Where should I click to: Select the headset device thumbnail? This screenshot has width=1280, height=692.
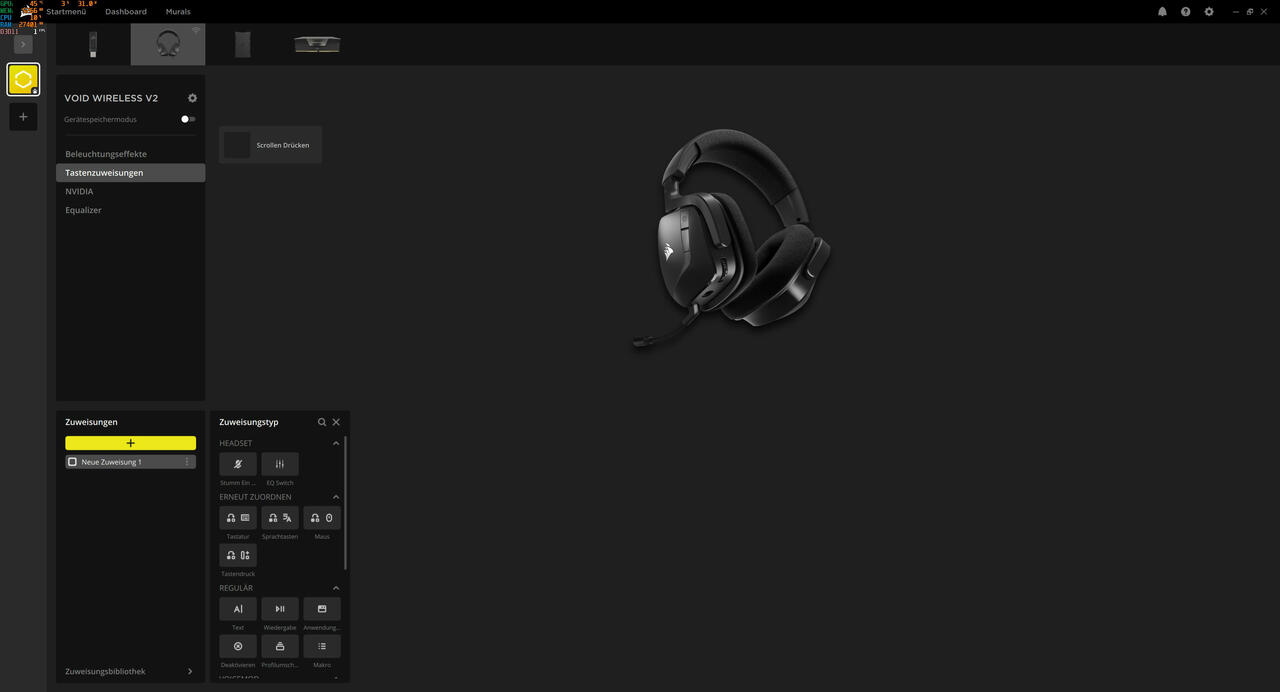(x=168, y=44)
